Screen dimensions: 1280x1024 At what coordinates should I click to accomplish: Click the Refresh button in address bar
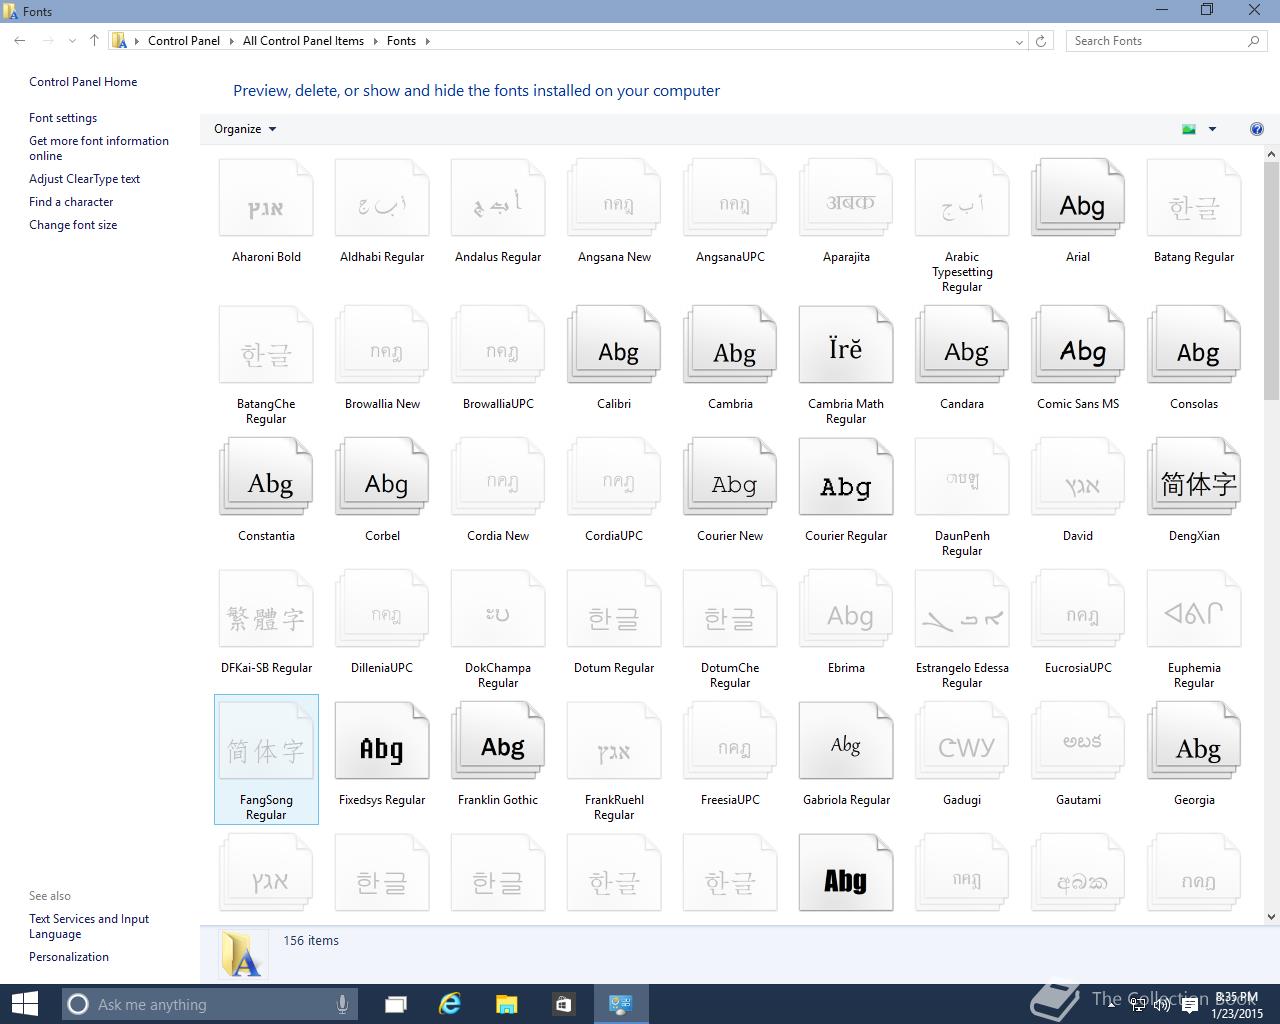tap(1041, 41)
